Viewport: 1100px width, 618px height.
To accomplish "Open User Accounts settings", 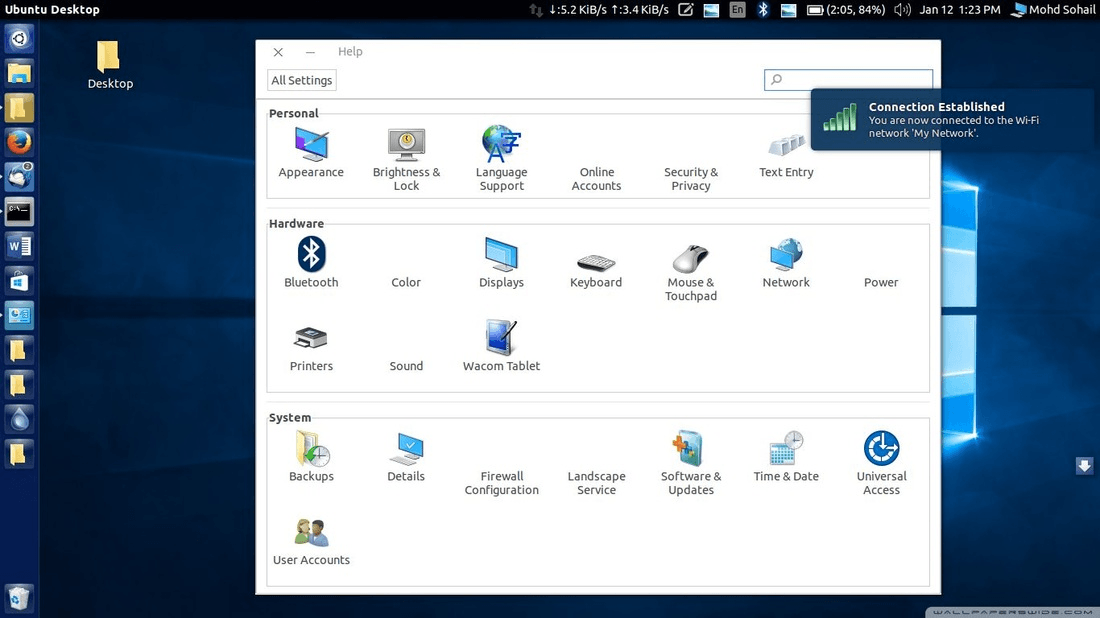I will tap(311, 535).
